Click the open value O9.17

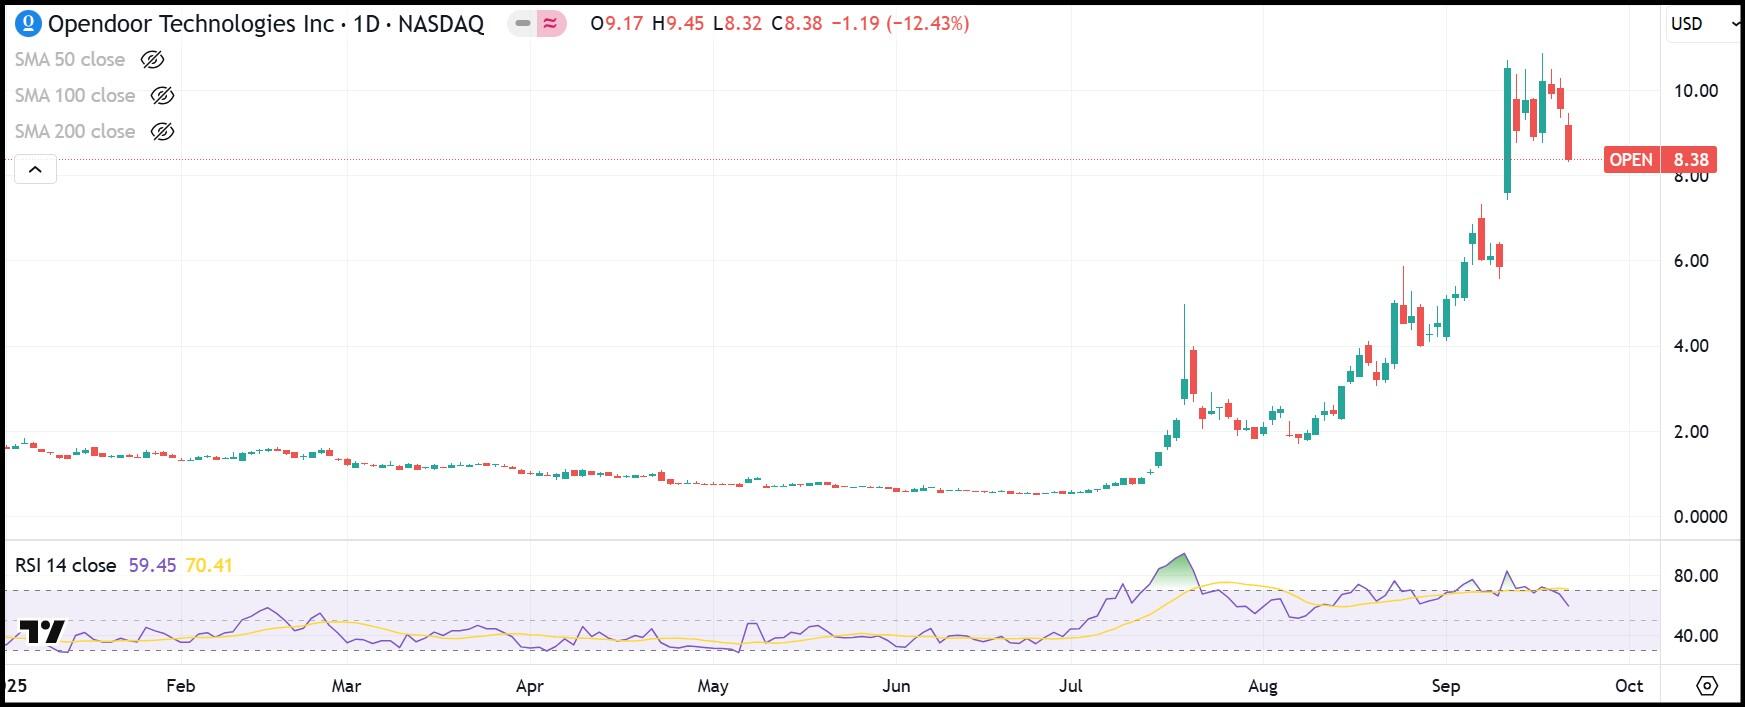(x=616, y=23)
